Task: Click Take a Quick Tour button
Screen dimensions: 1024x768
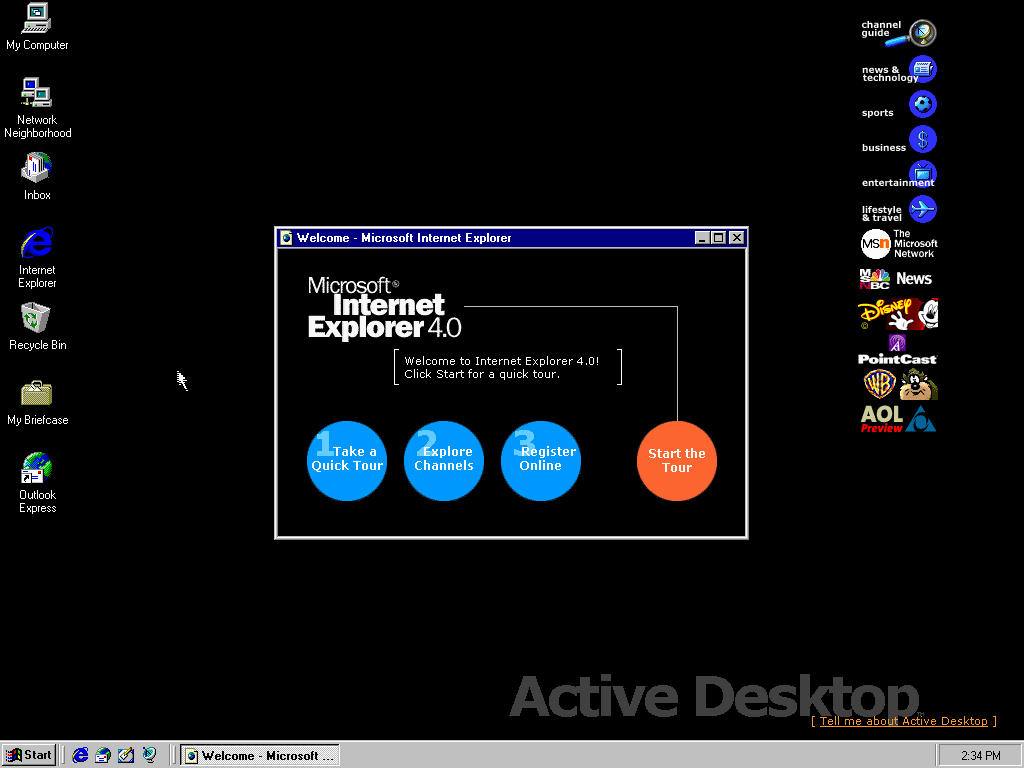Action: pos(347,460)
